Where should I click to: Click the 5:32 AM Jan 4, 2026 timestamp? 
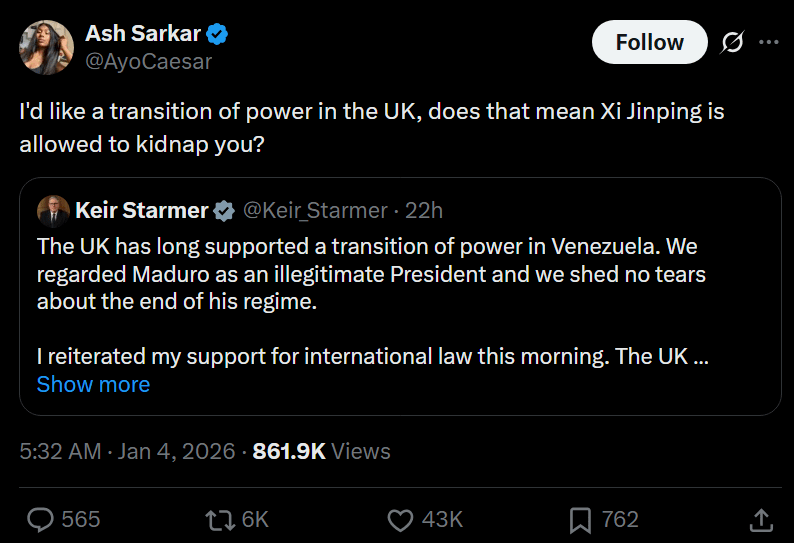pos(126,451)
